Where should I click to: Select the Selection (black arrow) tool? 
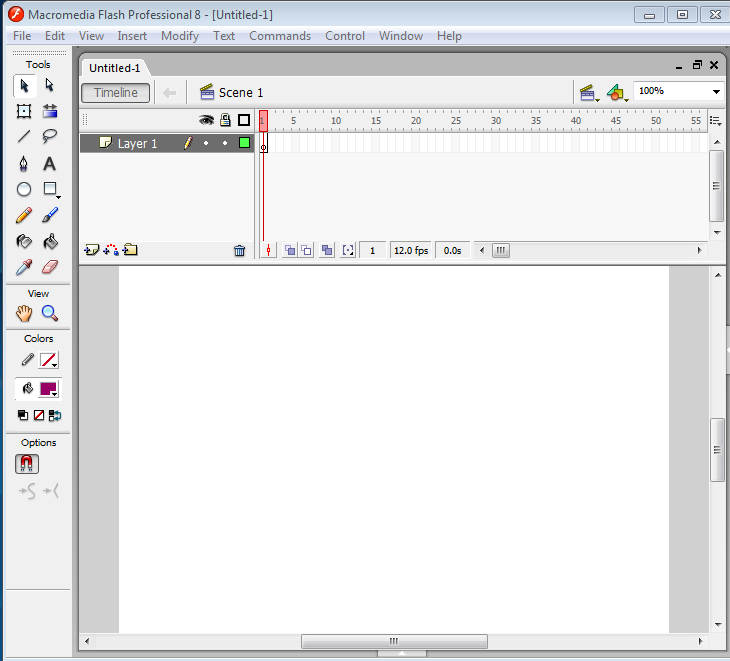24,86
